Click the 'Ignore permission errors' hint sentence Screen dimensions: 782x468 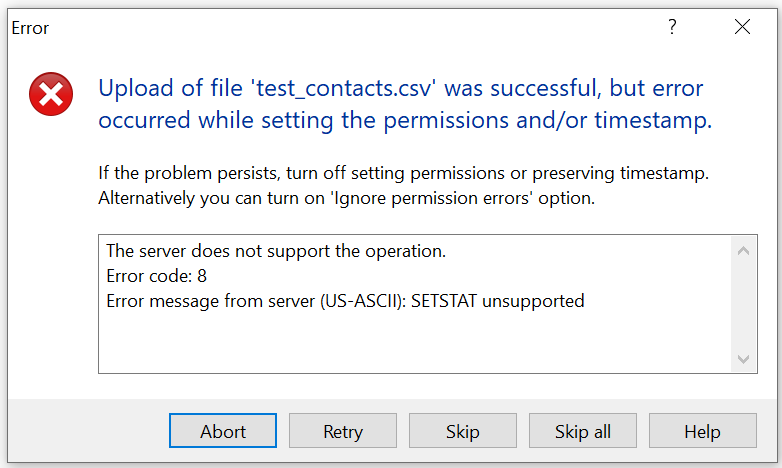click(x=347, y=198)
